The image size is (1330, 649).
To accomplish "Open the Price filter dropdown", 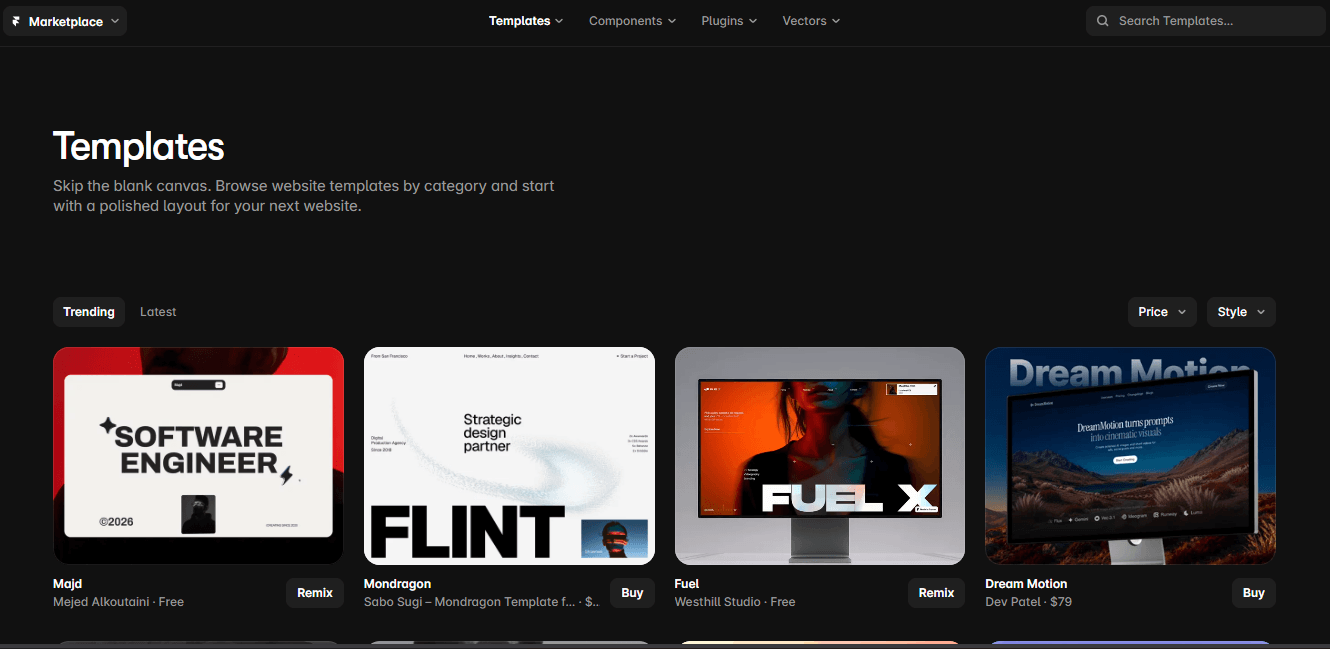I will (1162, 312).
